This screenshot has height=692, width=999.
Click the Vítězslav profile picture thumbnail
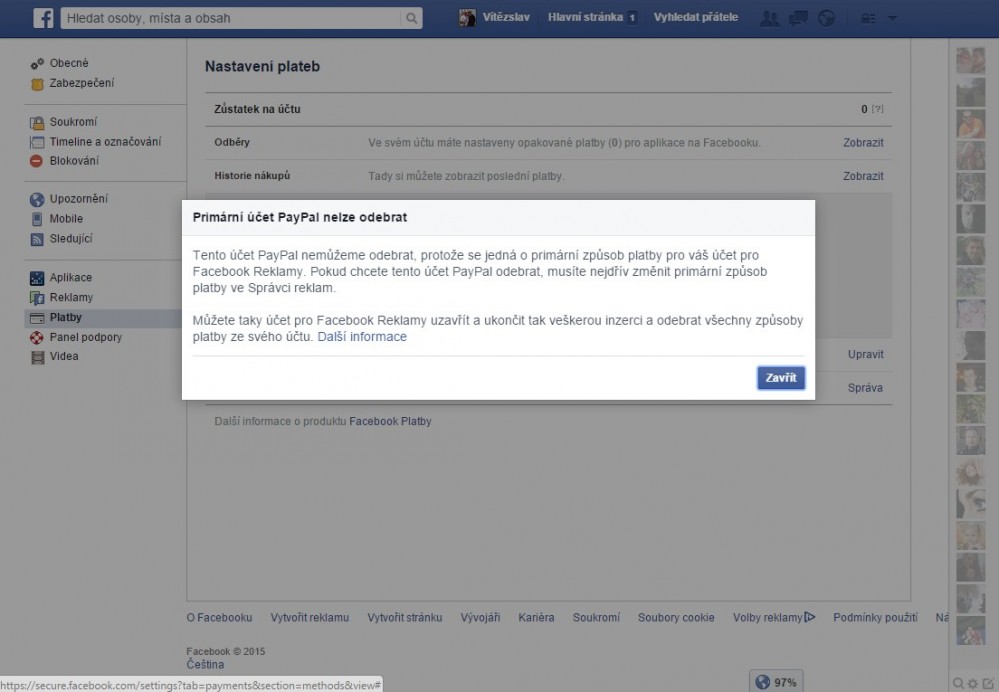pyautogui.click(x=467, y=18)
